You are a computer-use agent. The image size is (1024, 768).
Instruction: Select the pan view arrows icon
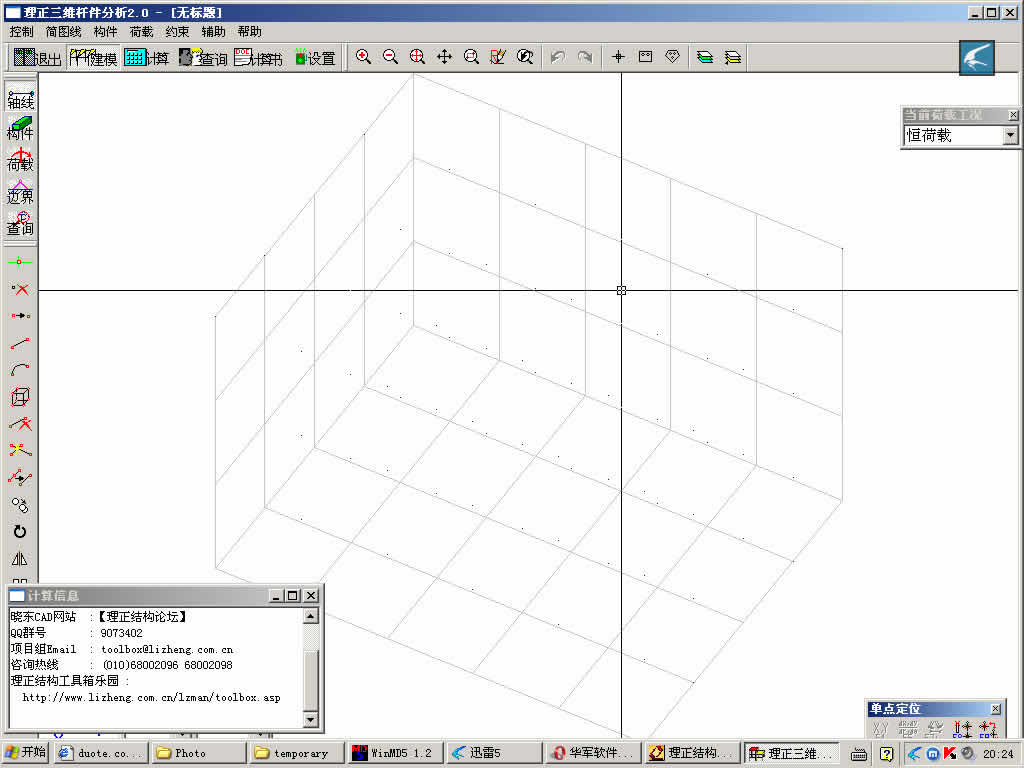click(444, 57)
